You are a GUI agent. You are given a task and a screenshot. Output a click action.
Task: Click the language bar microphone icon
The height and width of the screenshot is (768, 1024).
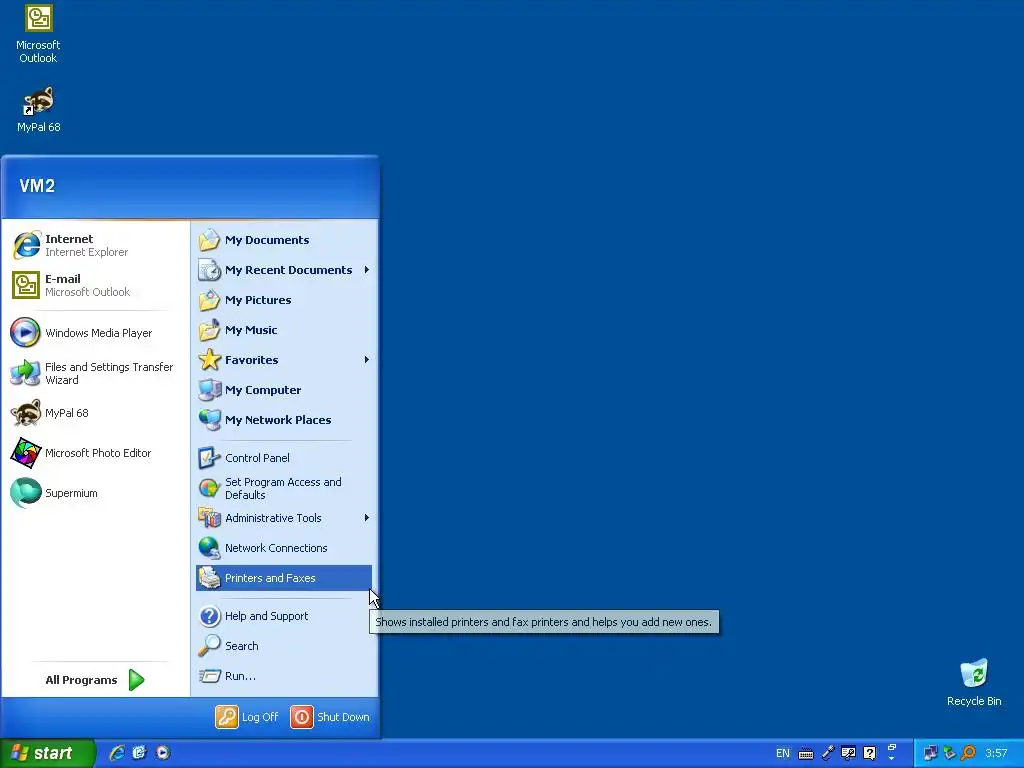[827, 754]
